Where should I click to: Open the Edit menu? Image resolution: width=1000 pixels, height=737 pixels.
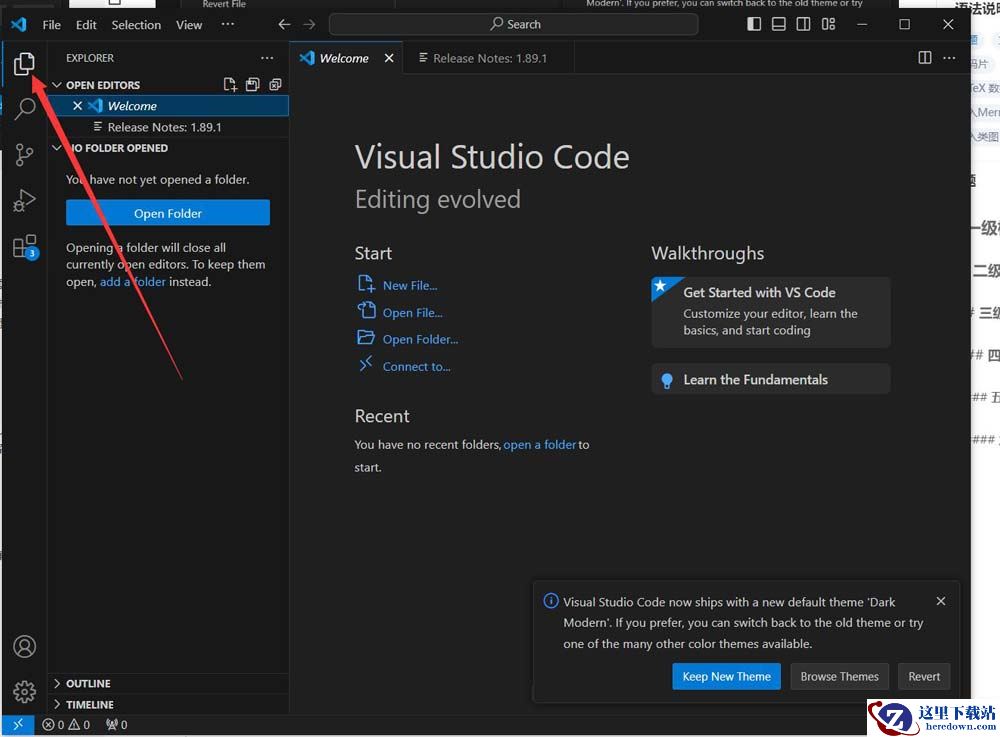click(86, 25)
